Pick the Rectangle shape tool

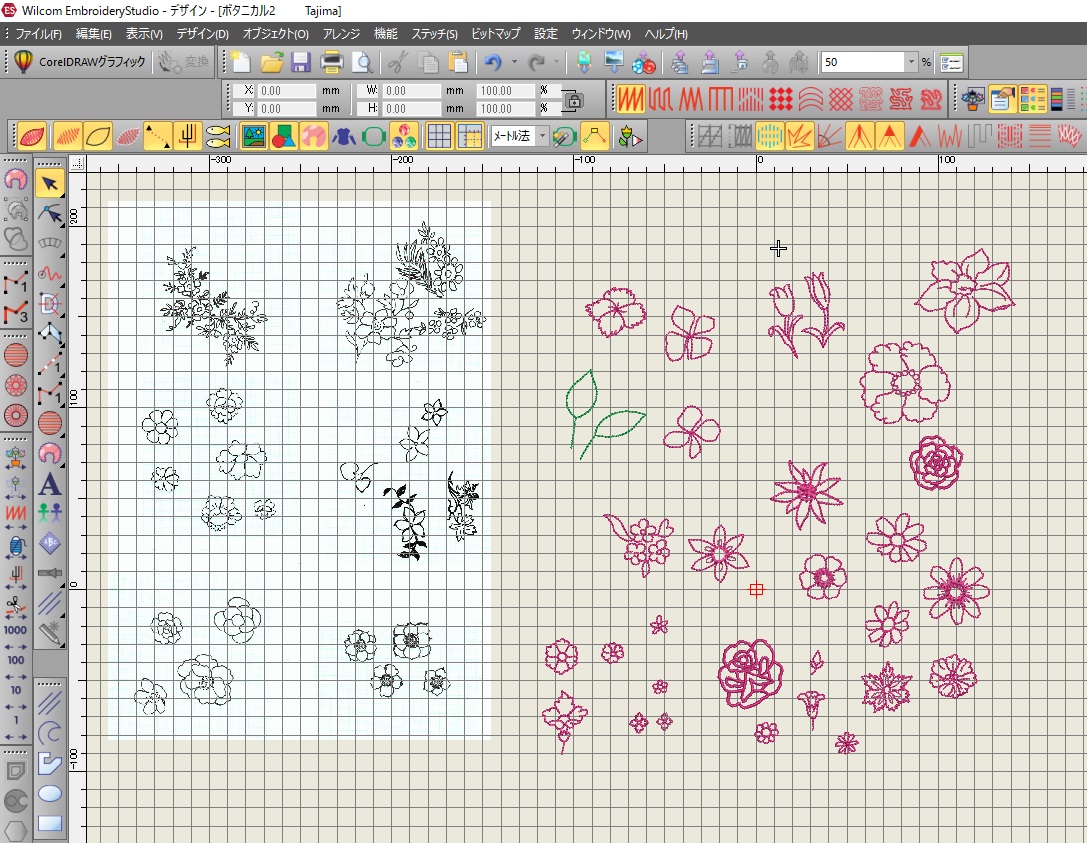pyautogui.click(x=49, y=823)
